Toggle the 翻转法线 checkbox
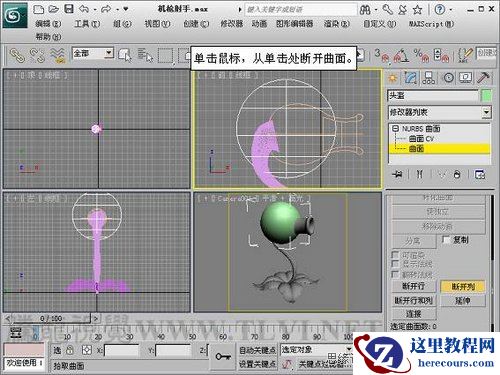Viewport: 500px width, 375px height. coord(395,274)
